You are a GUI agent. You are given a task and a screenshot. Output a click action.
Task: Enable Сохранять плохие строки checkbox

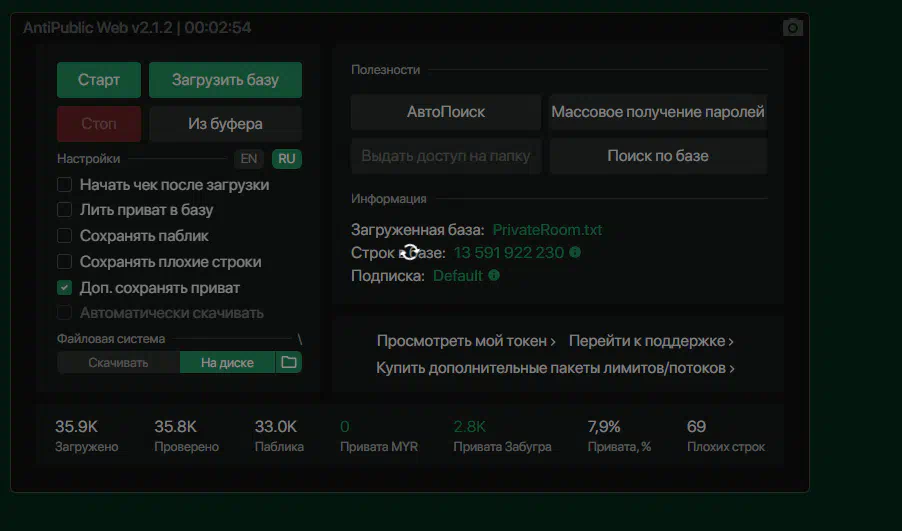[x=64, y=262]
